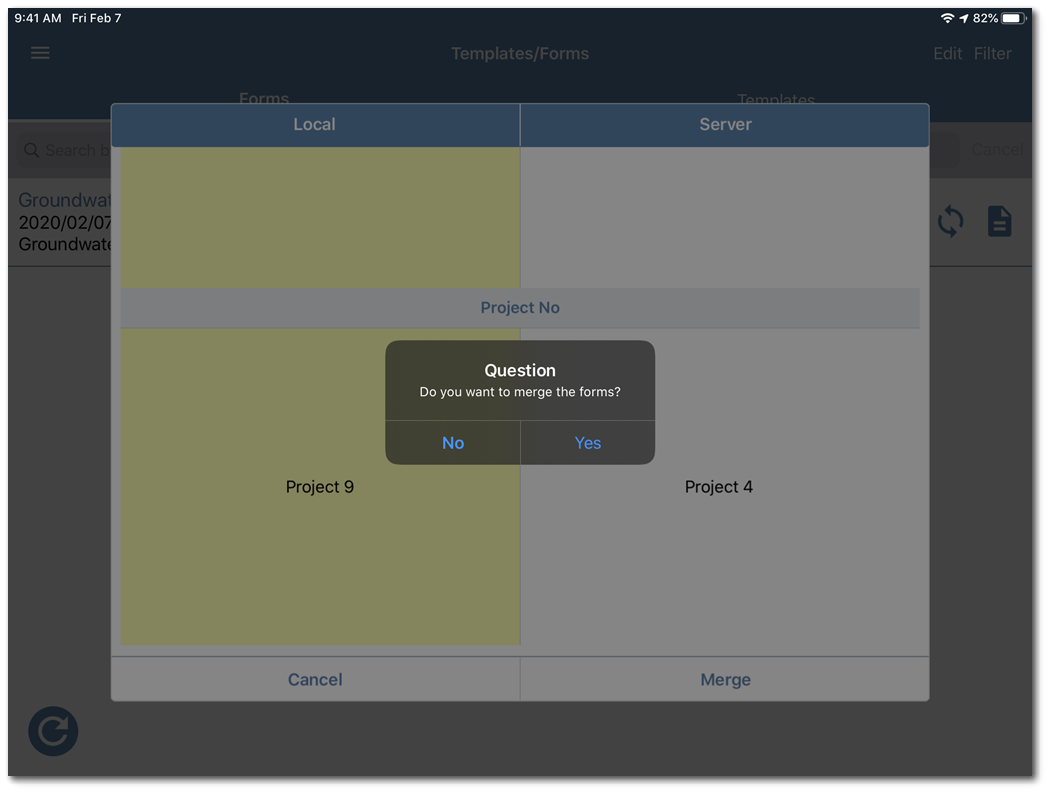
Task: Choose No in the Question dialog
Action: (453, 443)
